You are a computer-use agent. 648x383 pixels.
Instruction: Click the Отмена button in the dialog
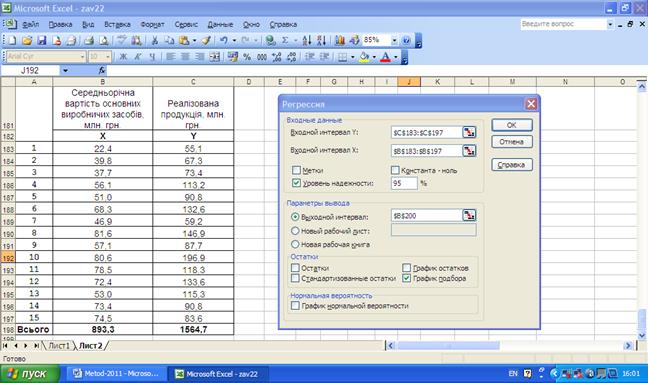(512, 142)
